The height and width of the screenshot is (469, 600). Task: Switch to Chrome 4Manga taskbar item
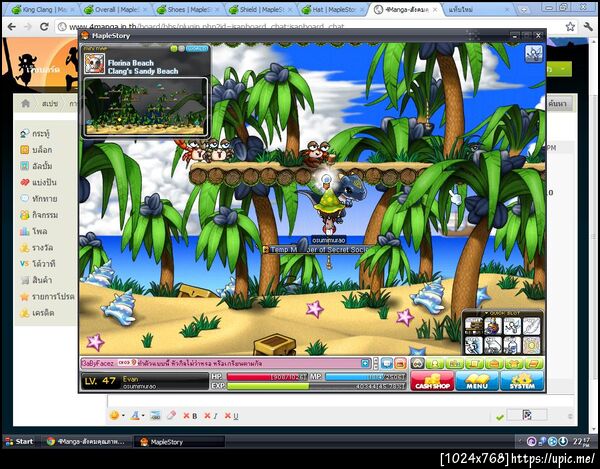86,441
